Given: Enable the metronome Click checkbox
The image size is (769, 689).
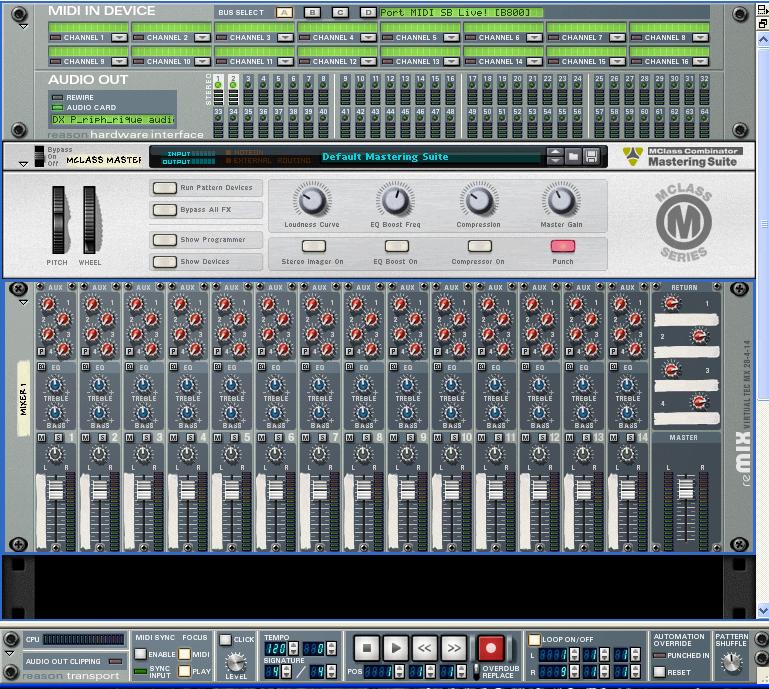Looking at the screenshot, I should point(225,639).
